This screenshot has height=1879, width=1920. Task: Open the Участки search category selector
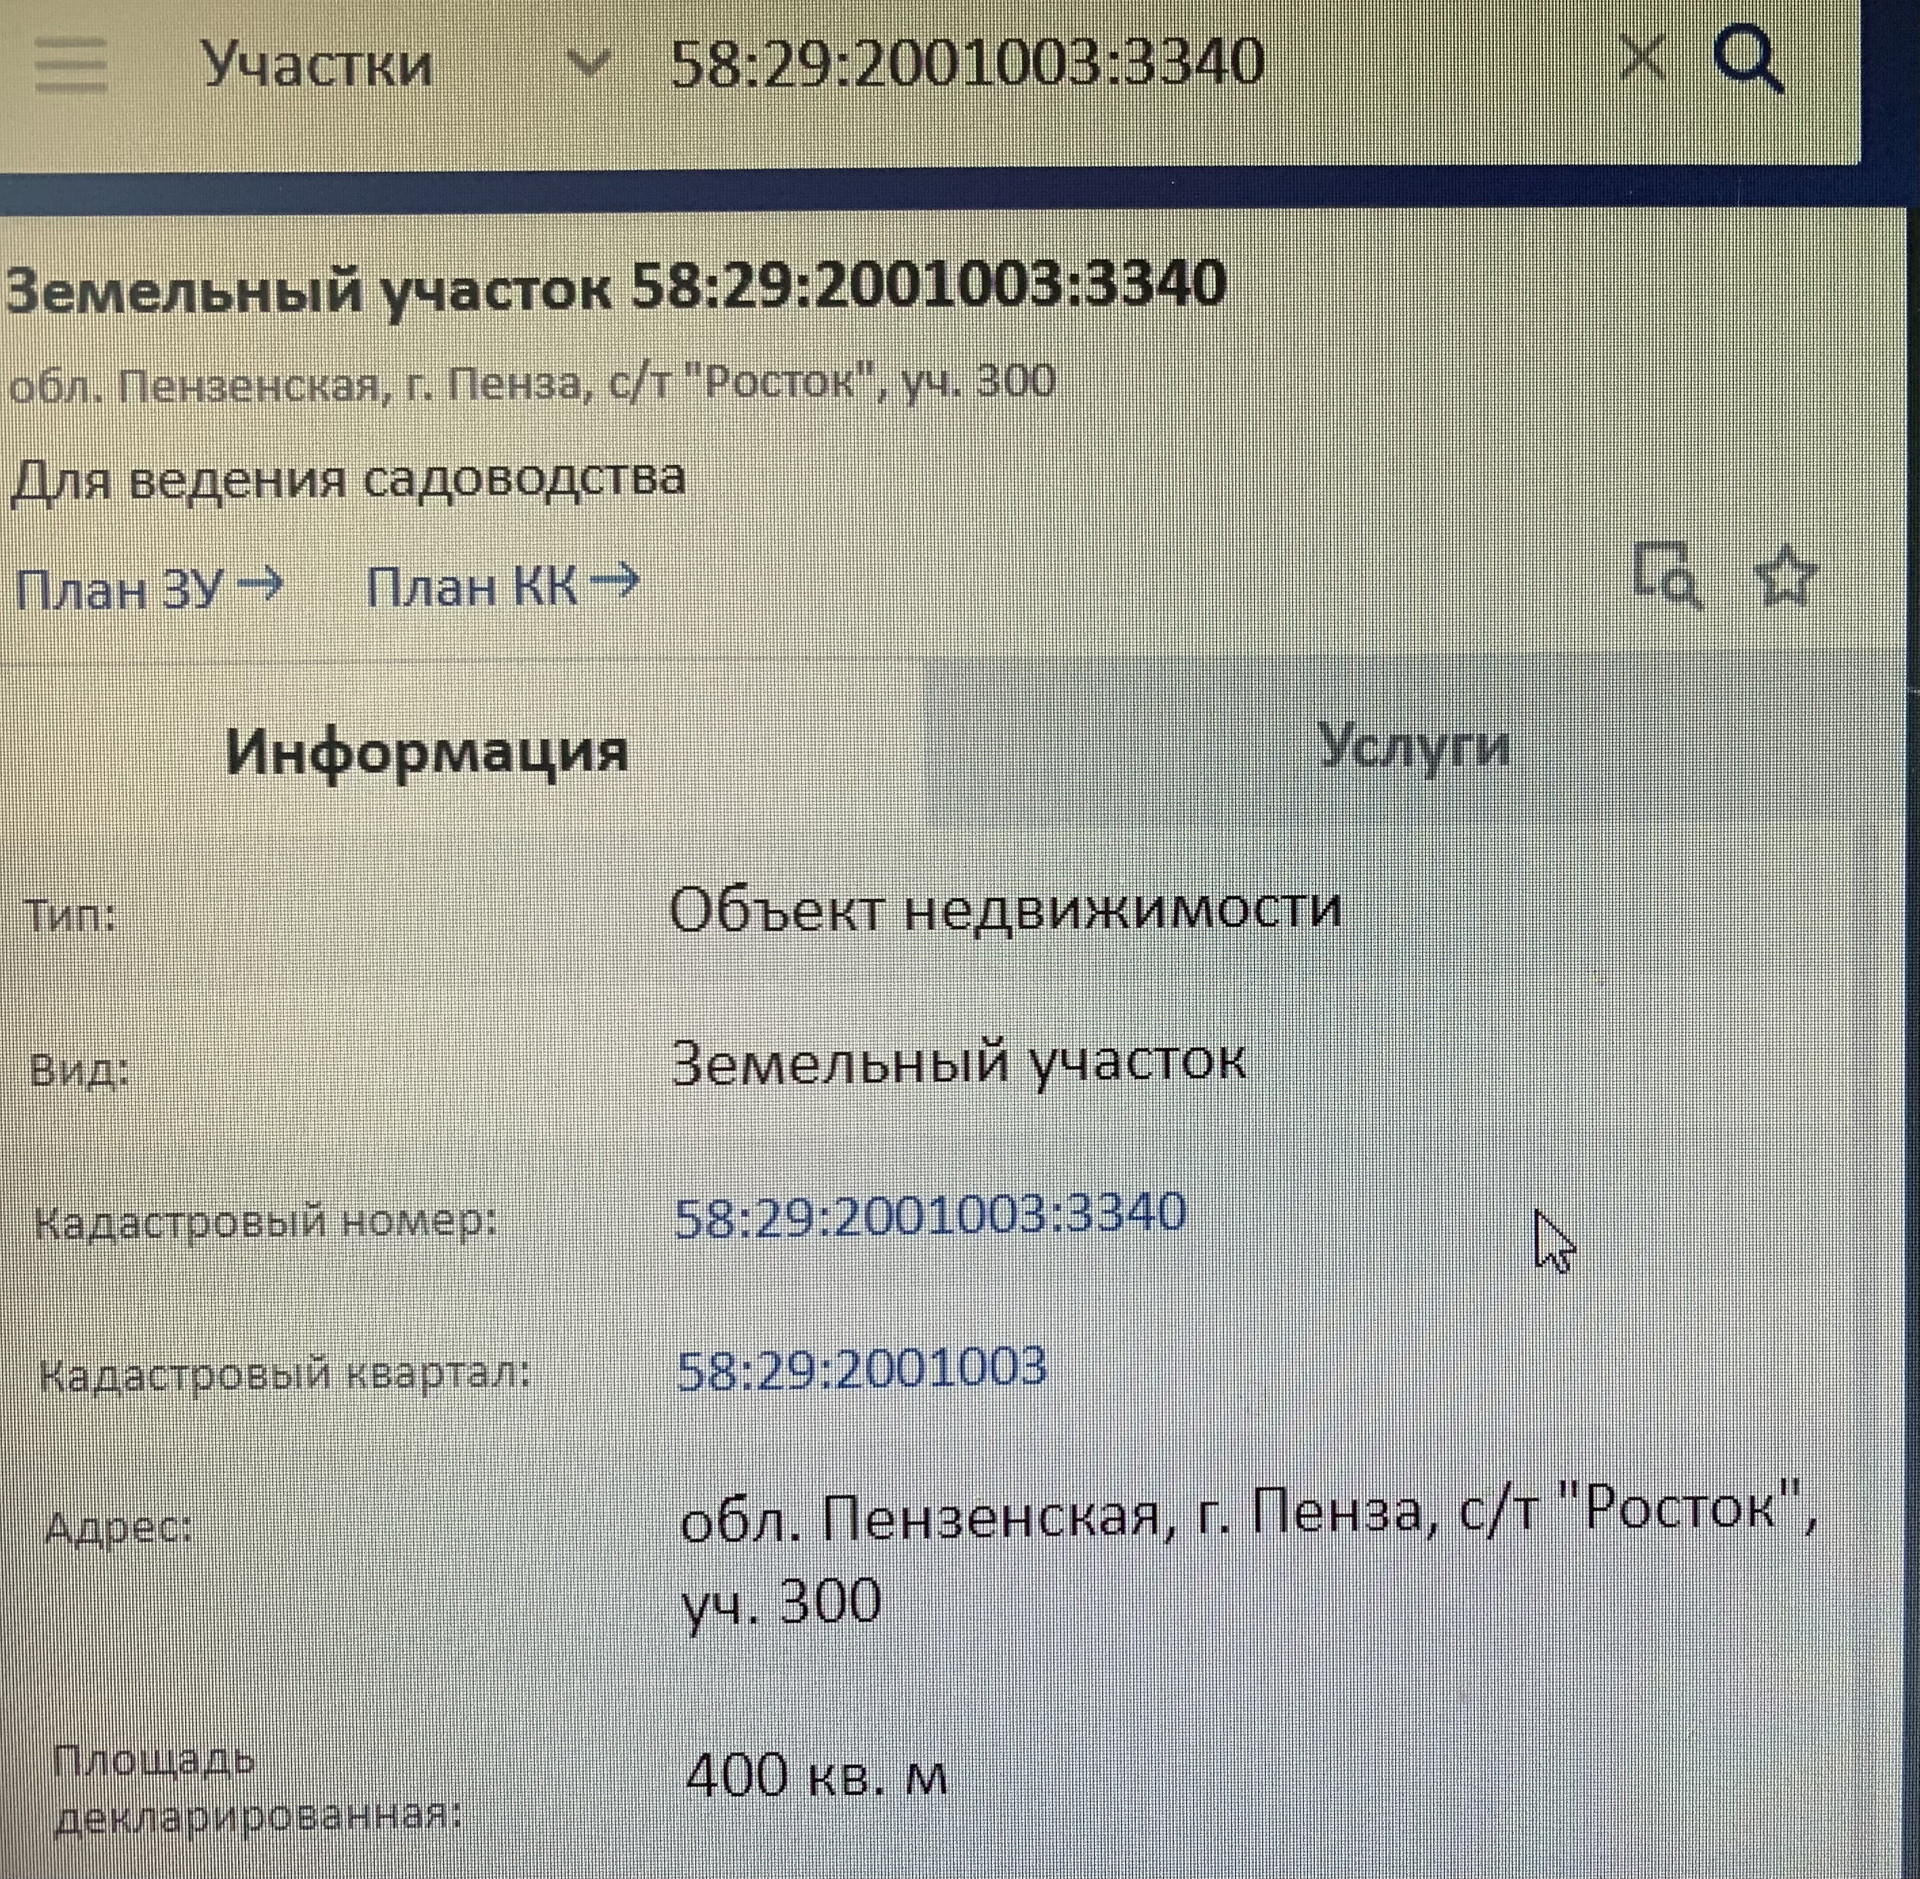pos(318,66)
